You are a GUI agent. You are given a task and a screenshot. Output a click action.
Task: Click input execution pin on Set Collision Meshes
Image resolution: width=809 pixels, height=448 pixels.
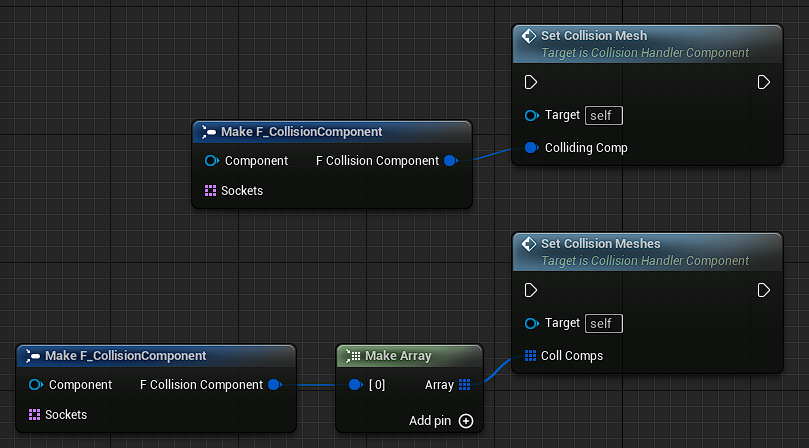531,290
